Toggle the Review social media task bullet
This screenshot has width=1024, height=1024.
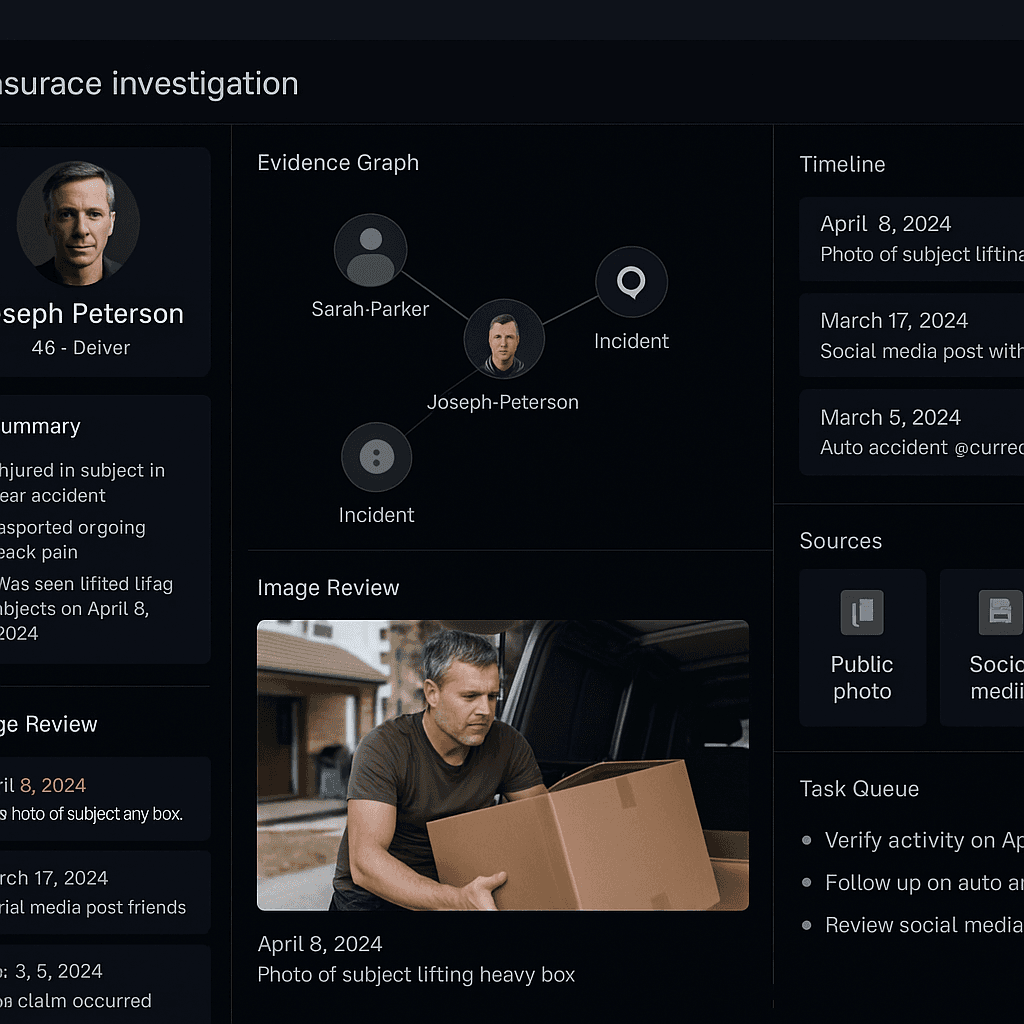[806, 925]
